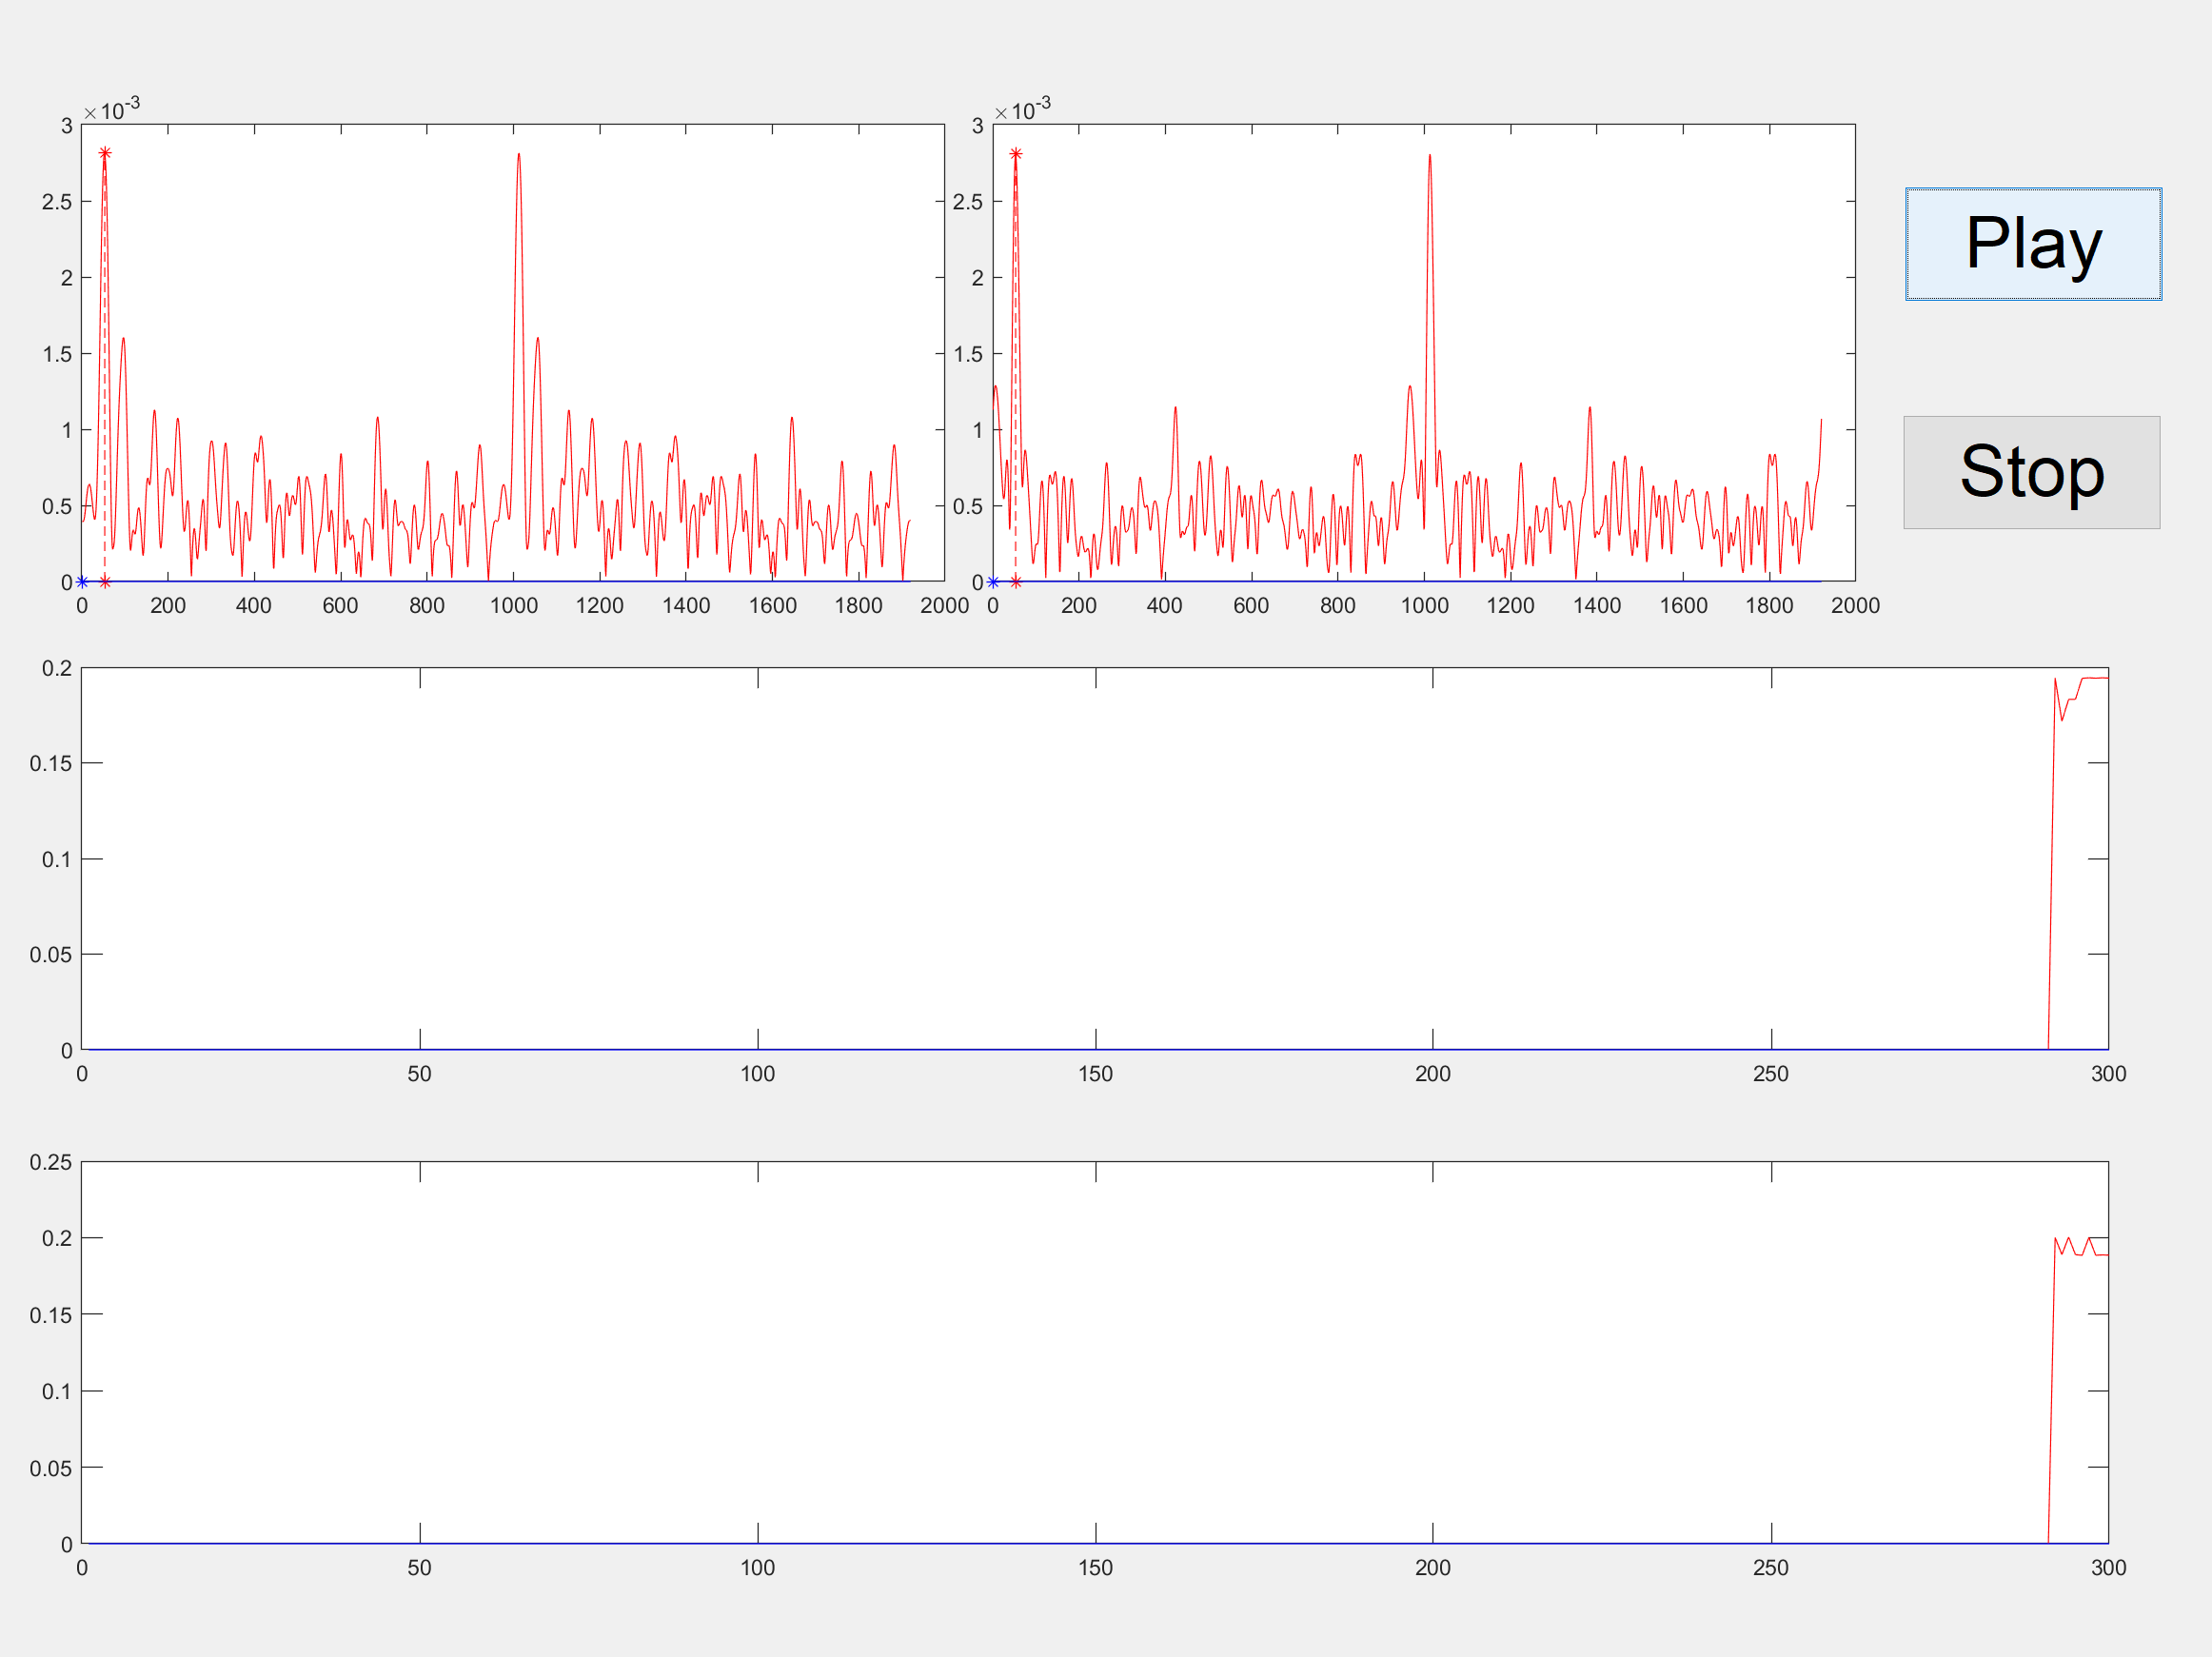Click the 0.25 y-axis label of bottom plot

click(50, 1162)
